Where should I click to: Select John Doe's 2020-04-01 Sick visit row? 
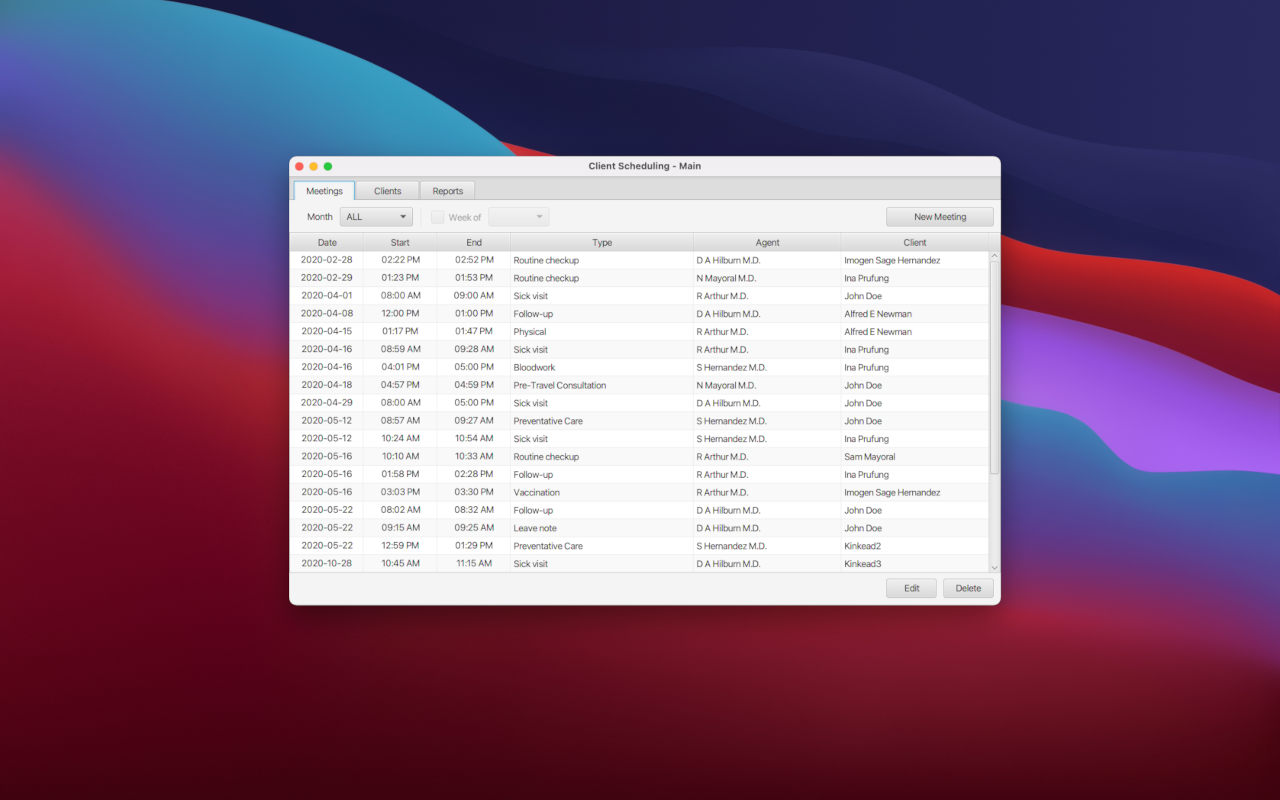(x=600, y=295)
